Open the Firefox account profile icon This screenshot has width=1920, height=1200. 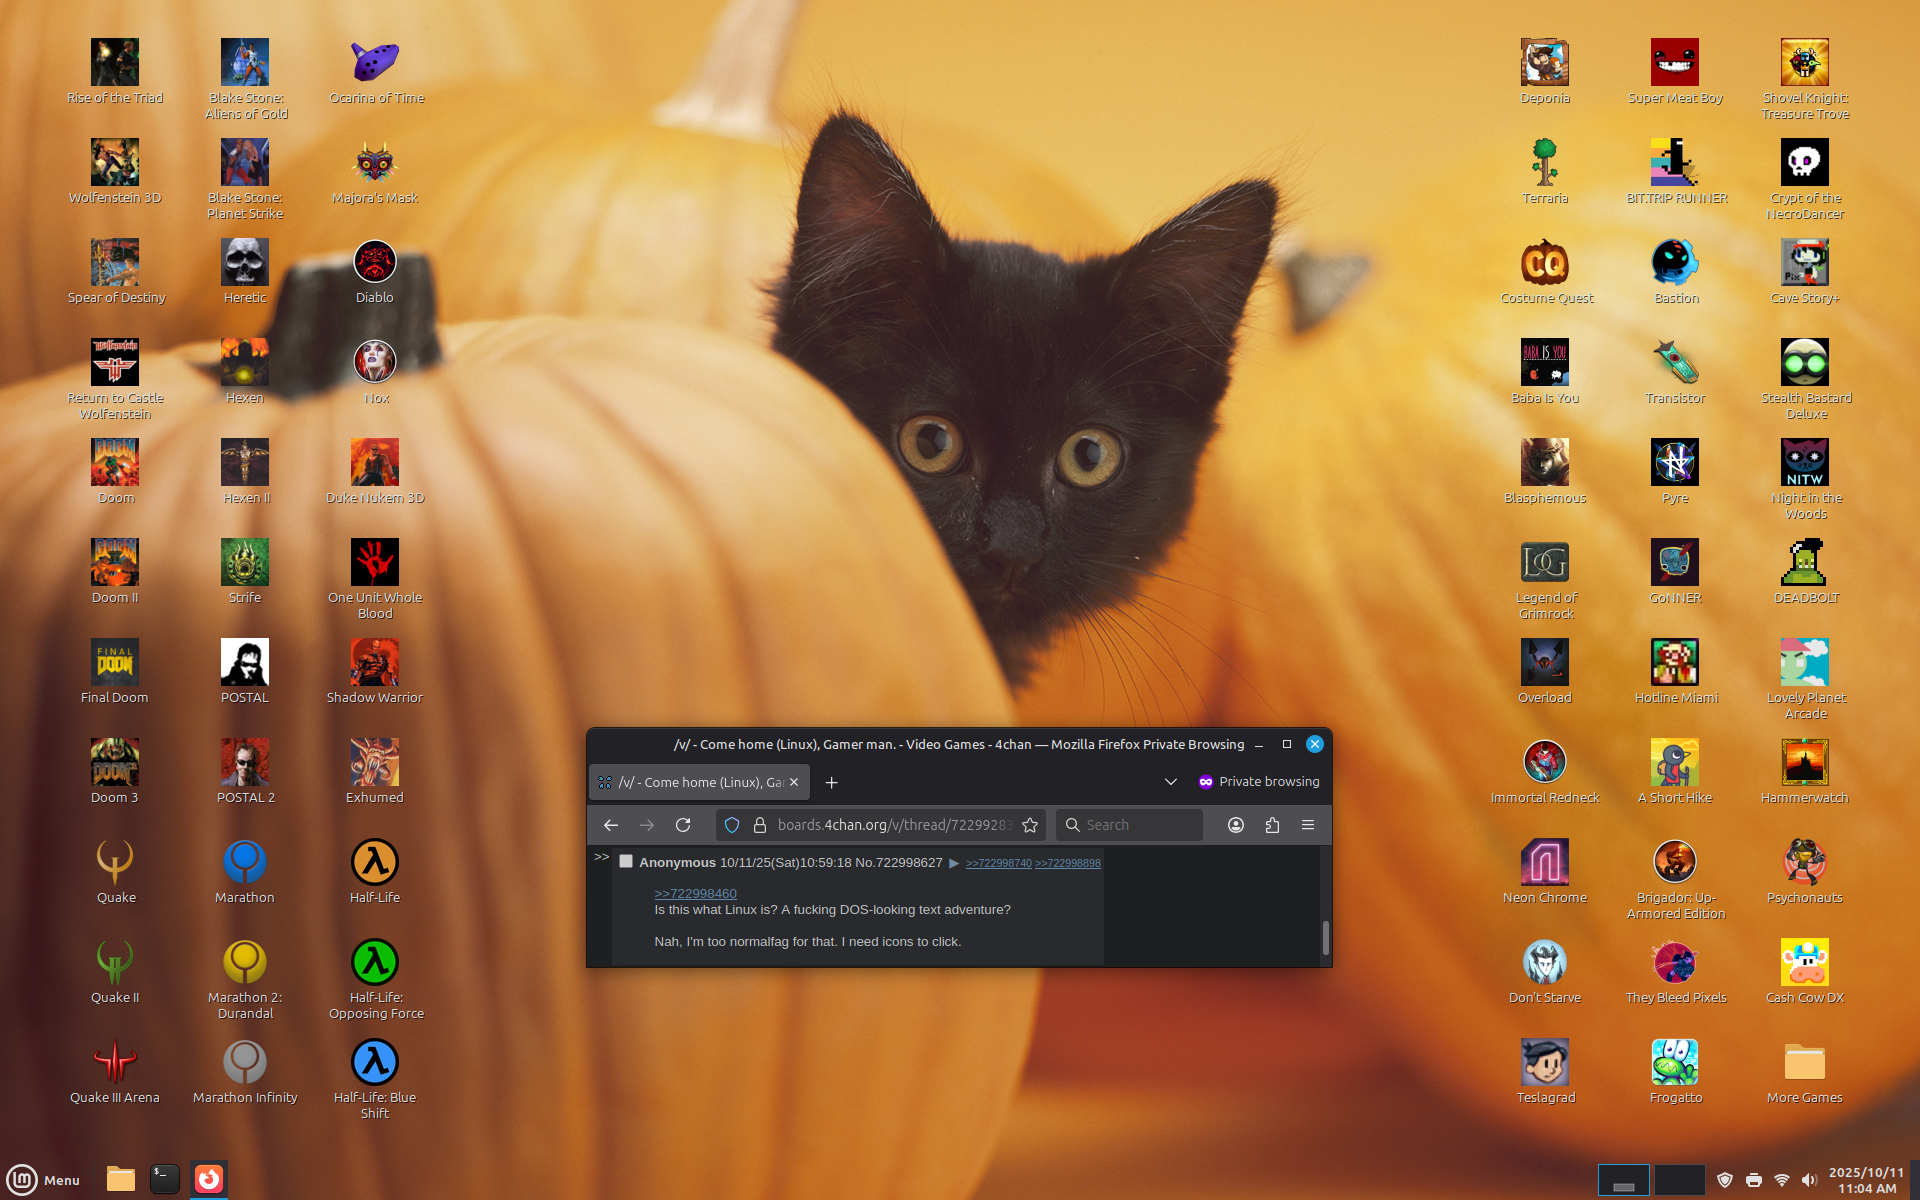(1236, 825)
